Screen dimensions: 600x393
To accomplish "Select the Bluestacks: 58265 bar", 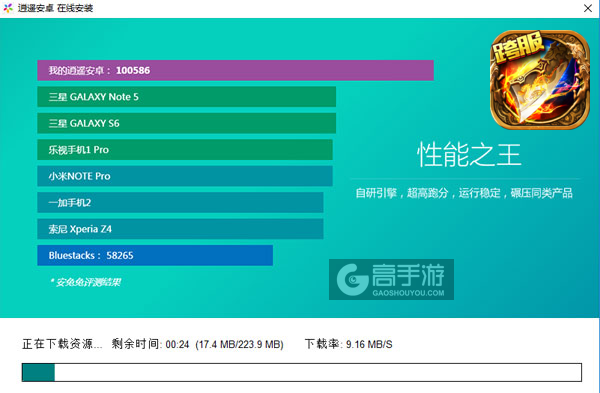I will (155, 255).
